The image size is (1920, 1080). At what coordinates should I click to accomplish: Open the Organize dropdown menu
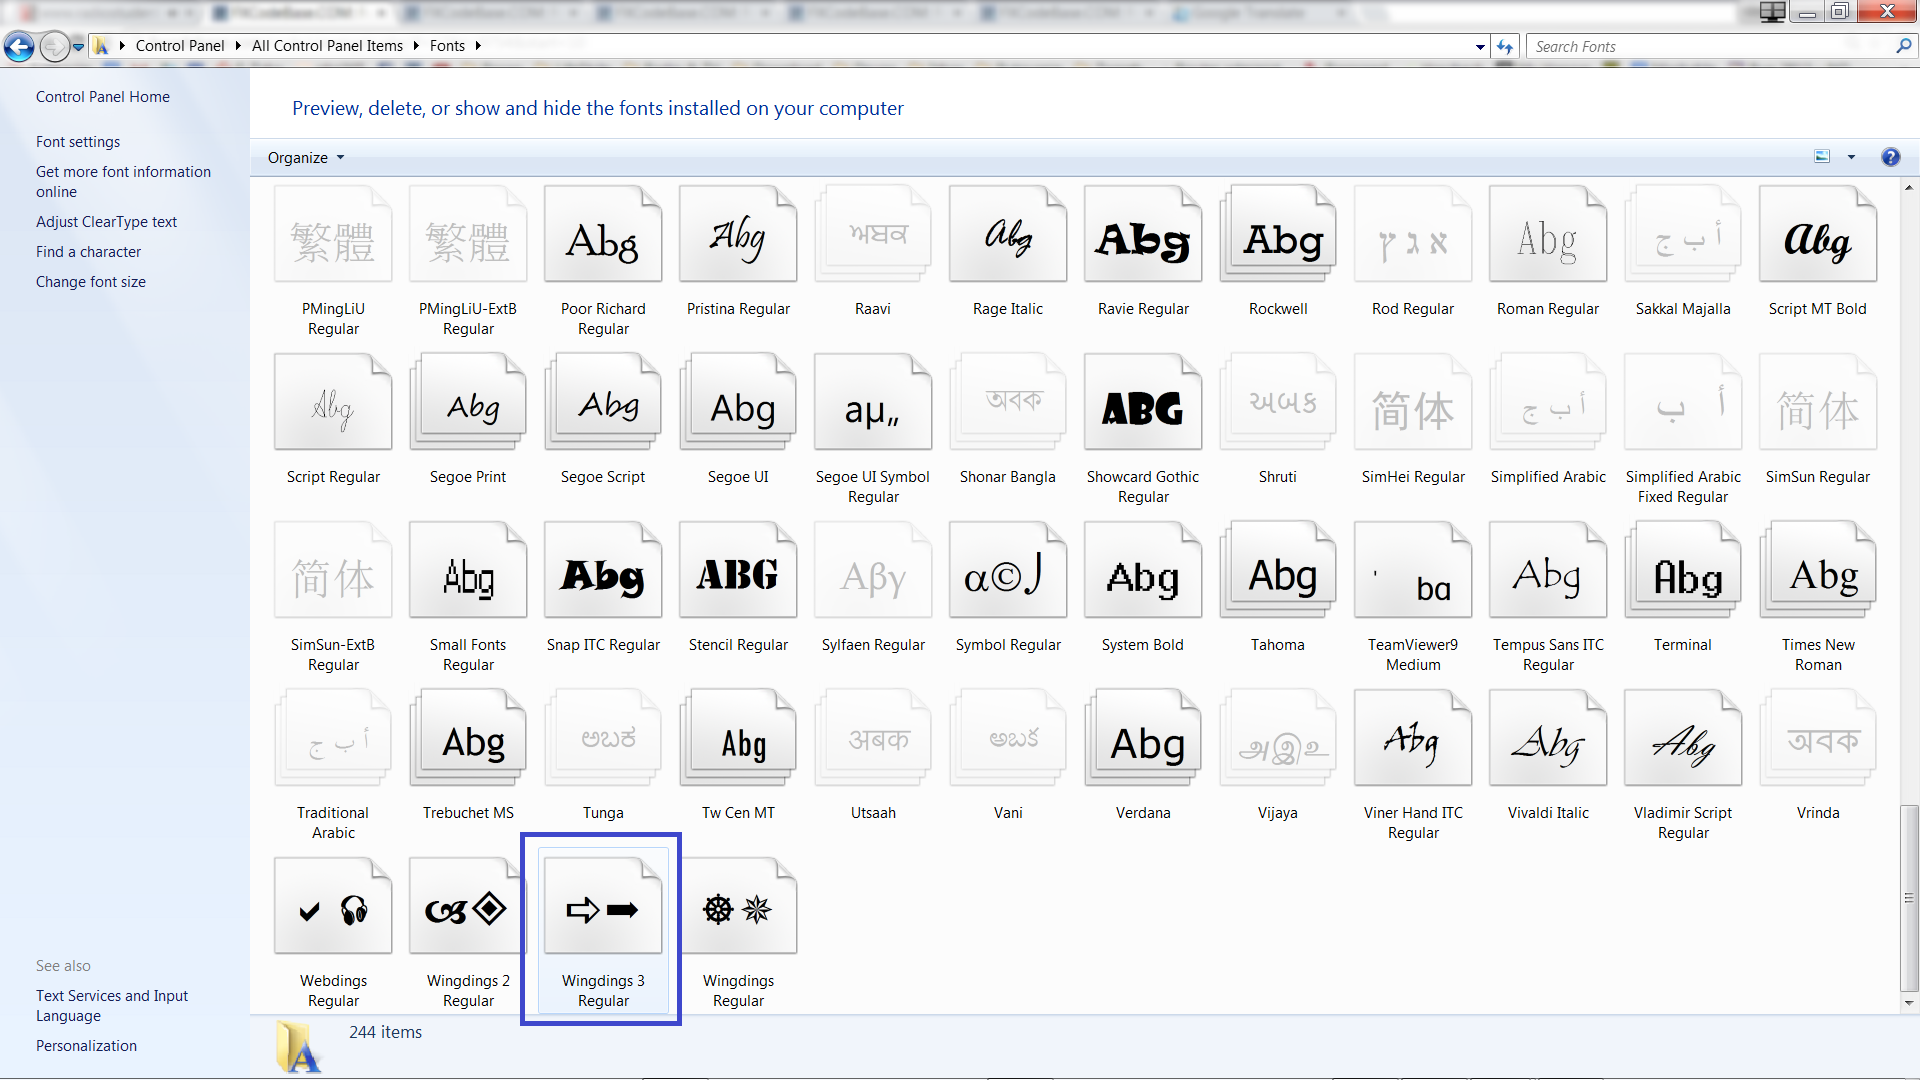(306, 158)
